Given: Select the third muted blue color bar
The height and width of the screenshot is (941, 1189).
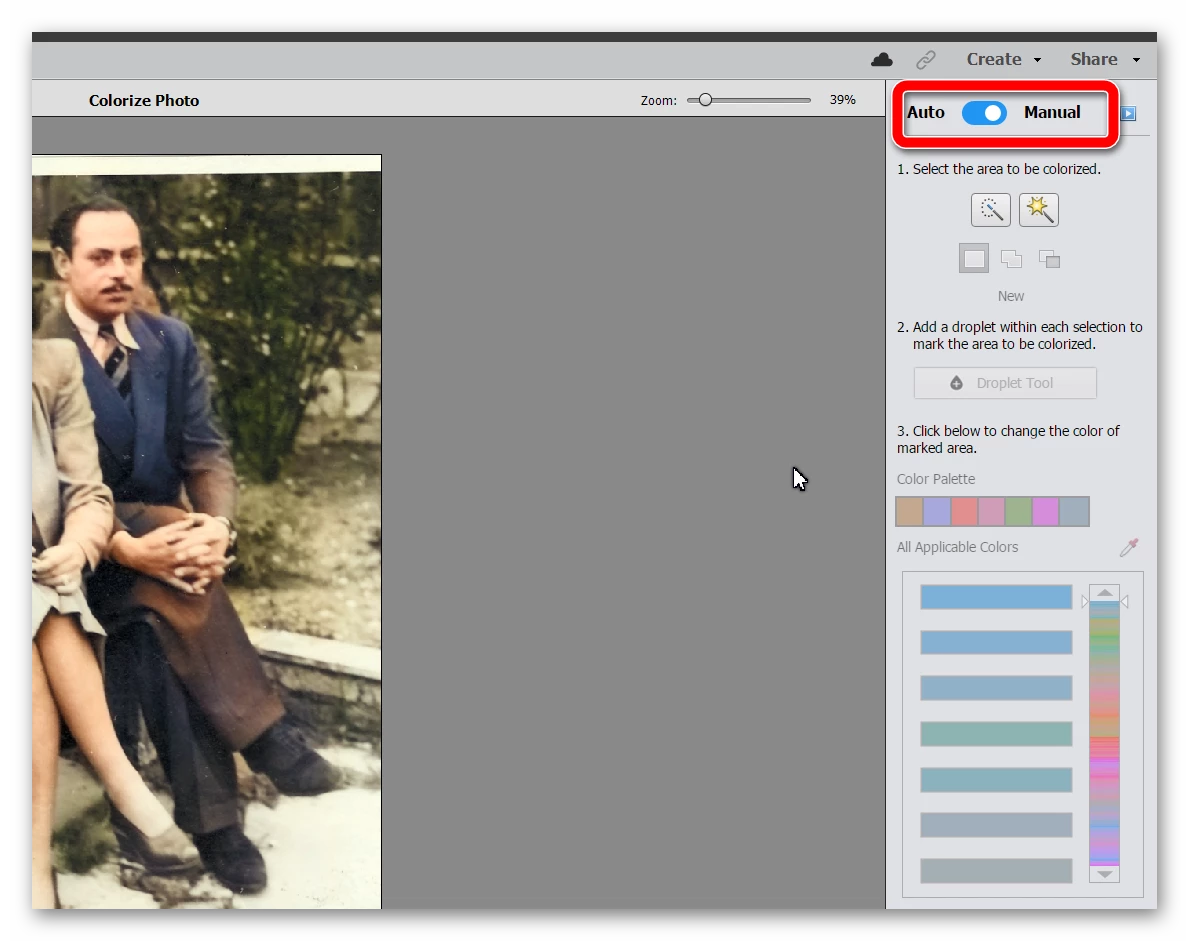Looking at the screenshot, I should click(x=996, y=688).
